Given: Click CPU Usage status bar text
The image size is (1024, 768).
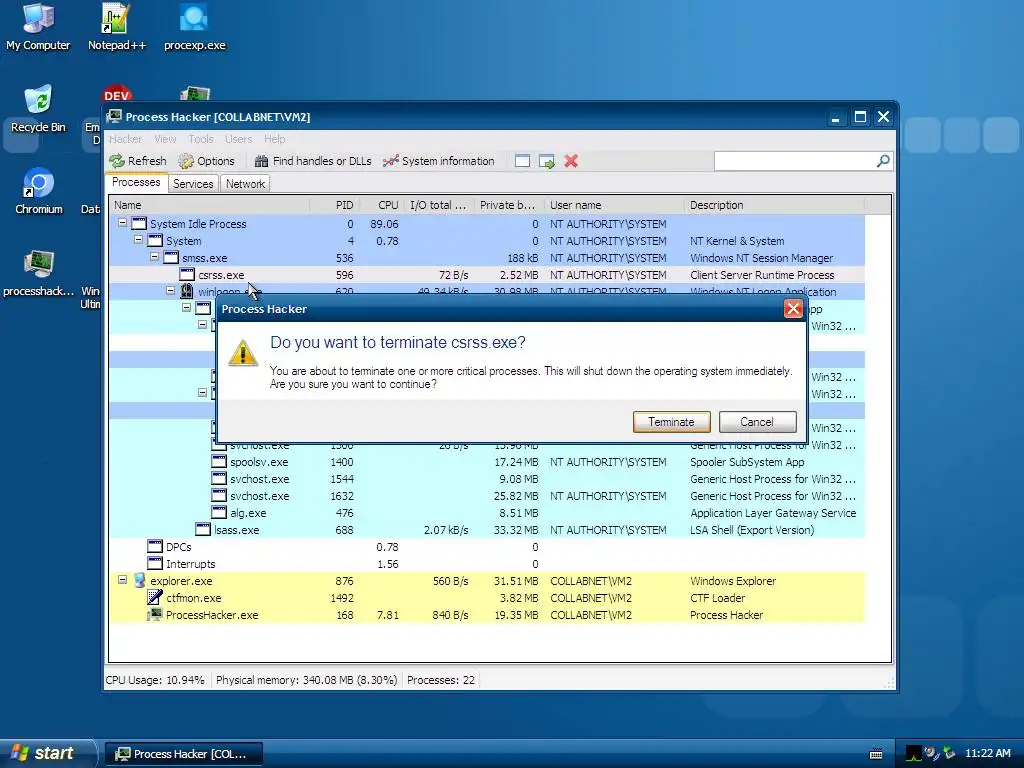Looking at the screenshot, I should point(155,680).
